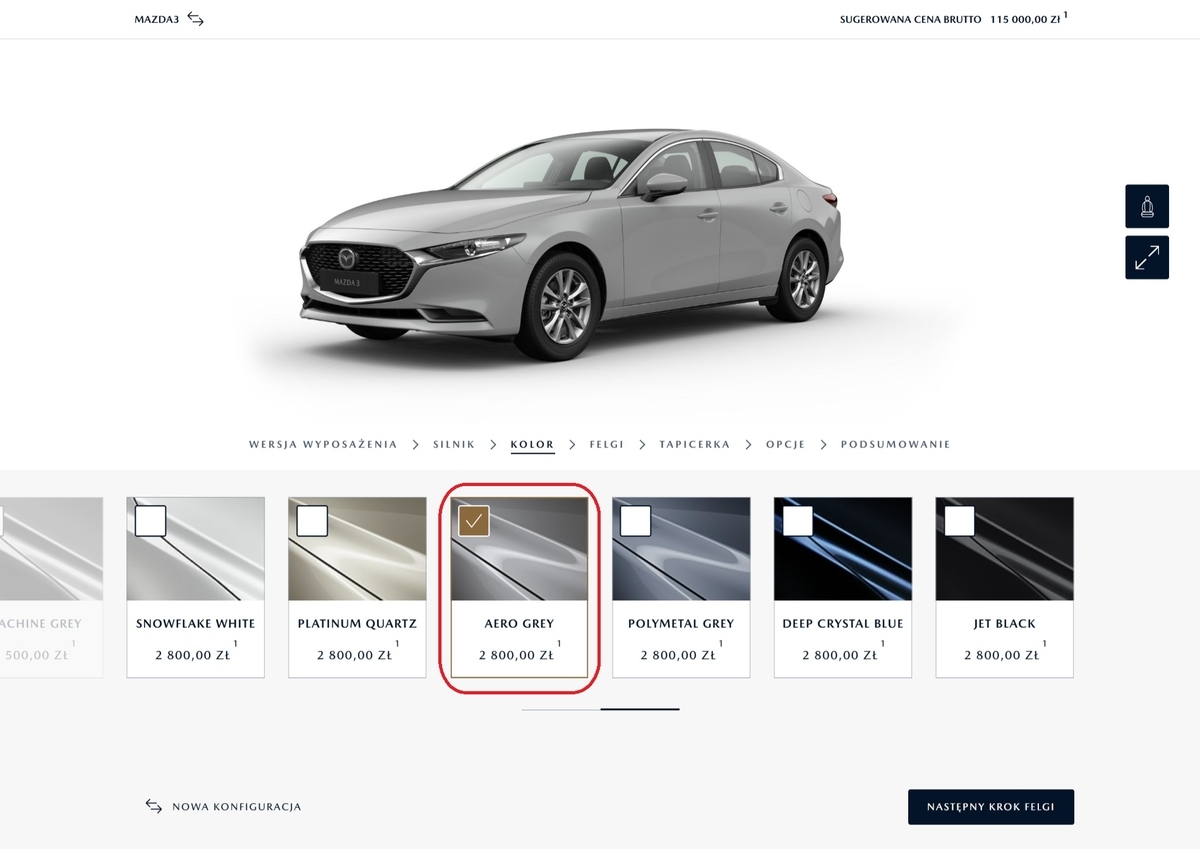Screen dimensions: 1200x849
Task: Open interior seat view icon
Action: coord(1146,207)
